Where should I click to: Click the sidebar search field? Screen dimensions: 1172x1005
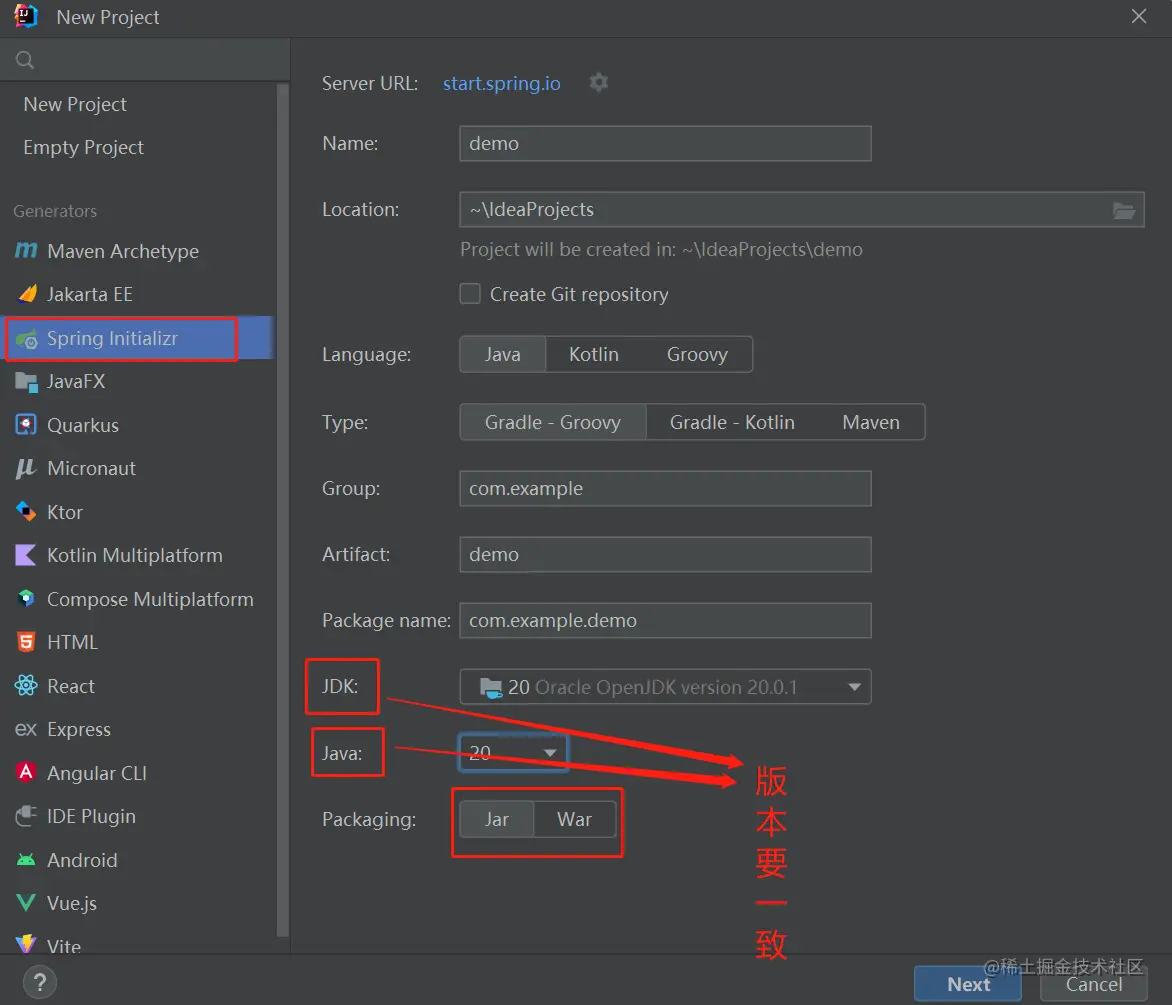pos(144,60)
